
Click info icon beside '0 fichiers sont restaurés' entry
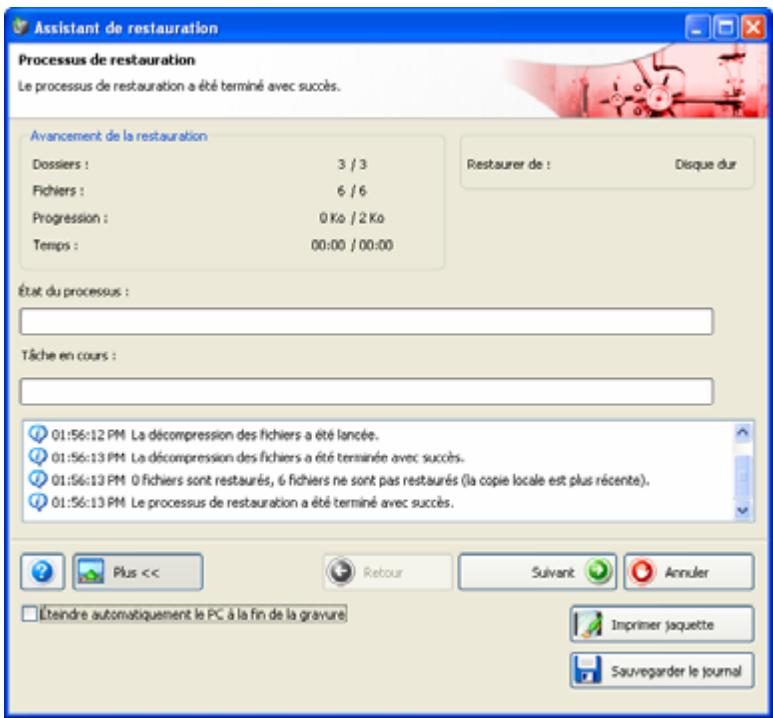click(x=38, y=479)
